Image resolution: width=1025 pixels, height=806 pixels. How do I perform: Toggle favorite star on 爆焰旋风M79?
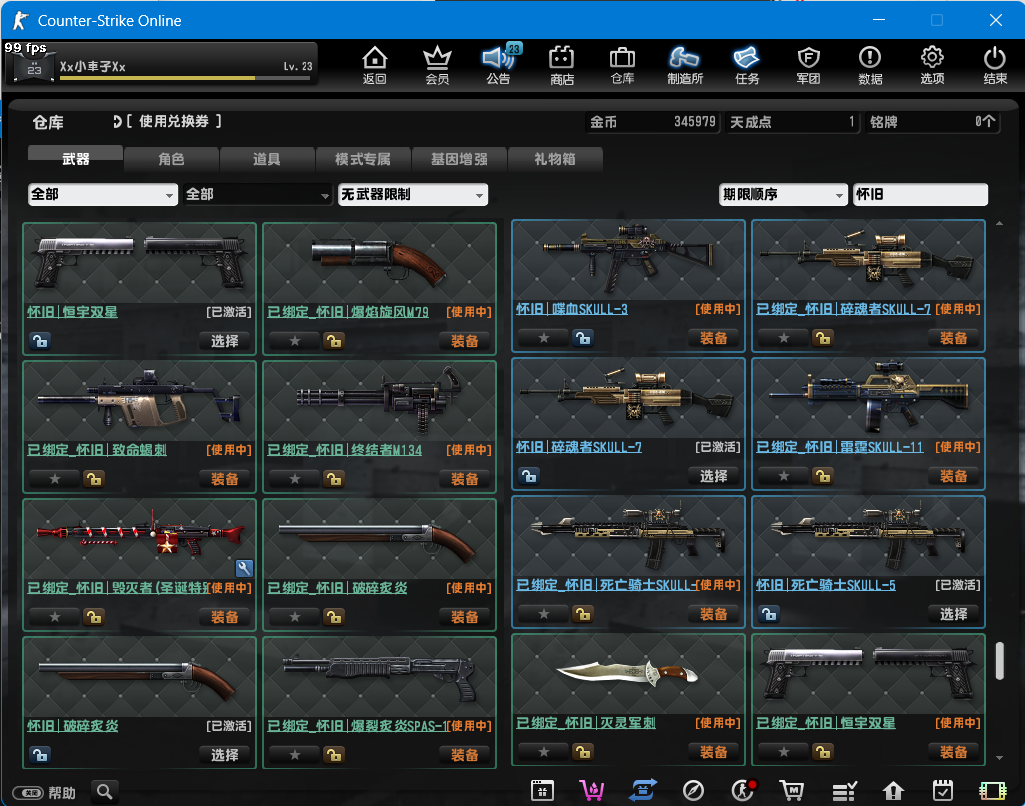click(295, 341)
